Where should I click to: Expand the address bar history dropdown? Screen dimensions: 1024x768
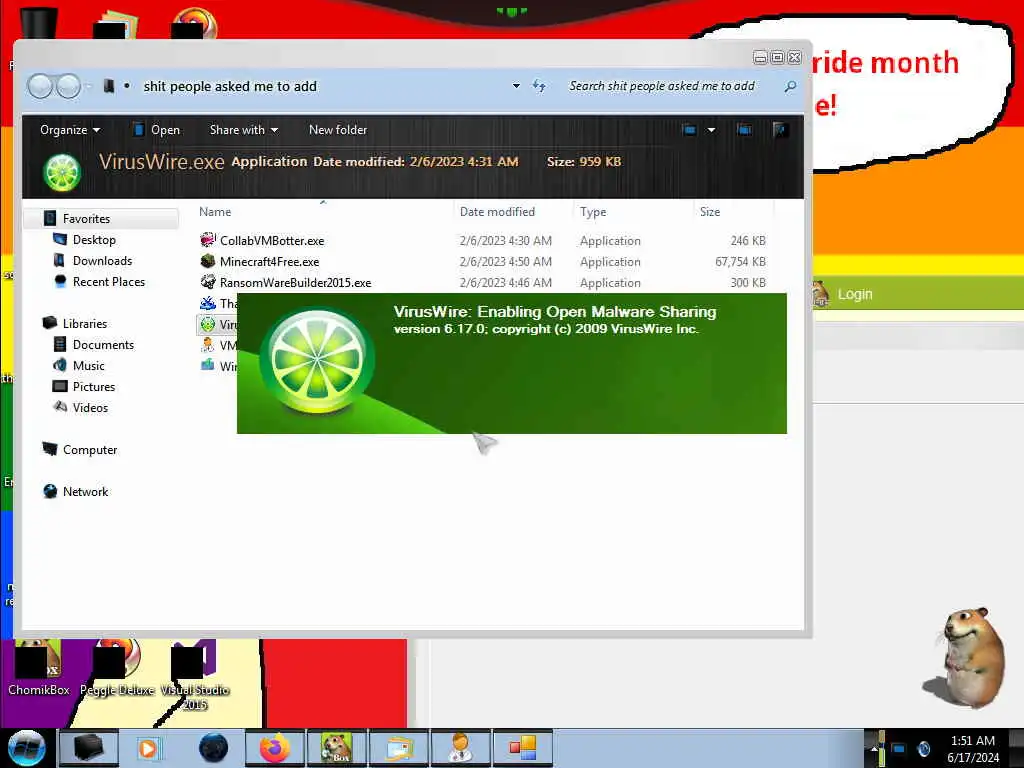(x=516, y=86)
